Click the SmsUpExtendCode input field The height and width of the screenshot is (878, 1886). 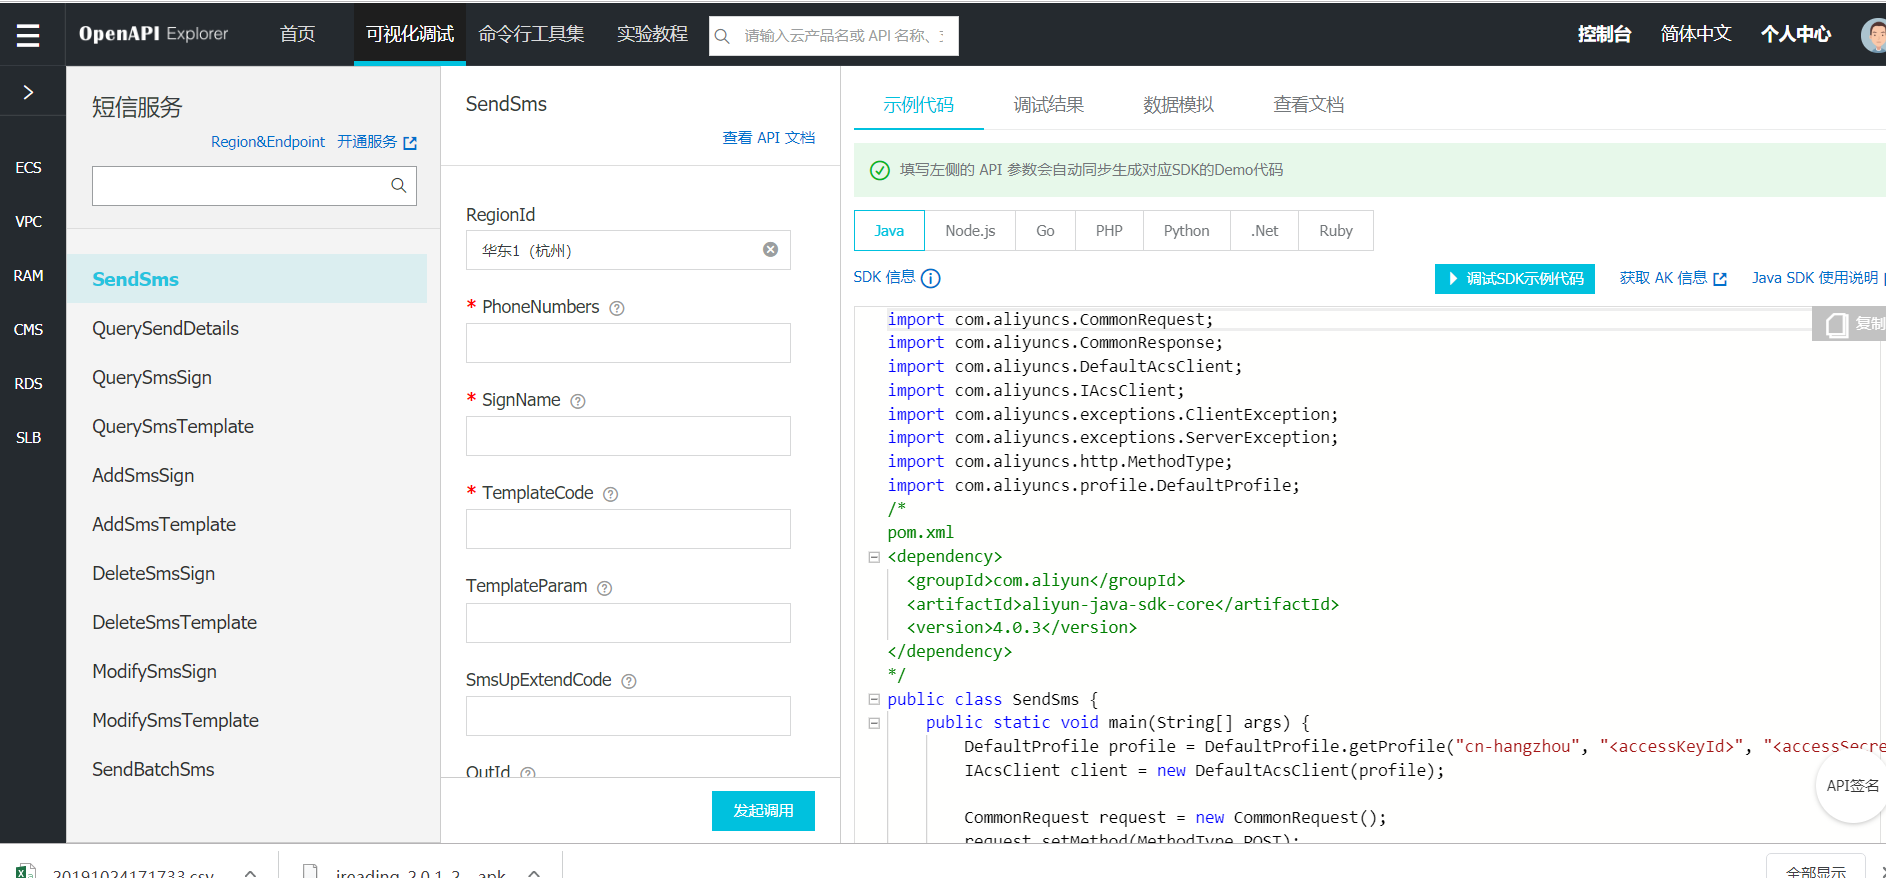point(628,716)
